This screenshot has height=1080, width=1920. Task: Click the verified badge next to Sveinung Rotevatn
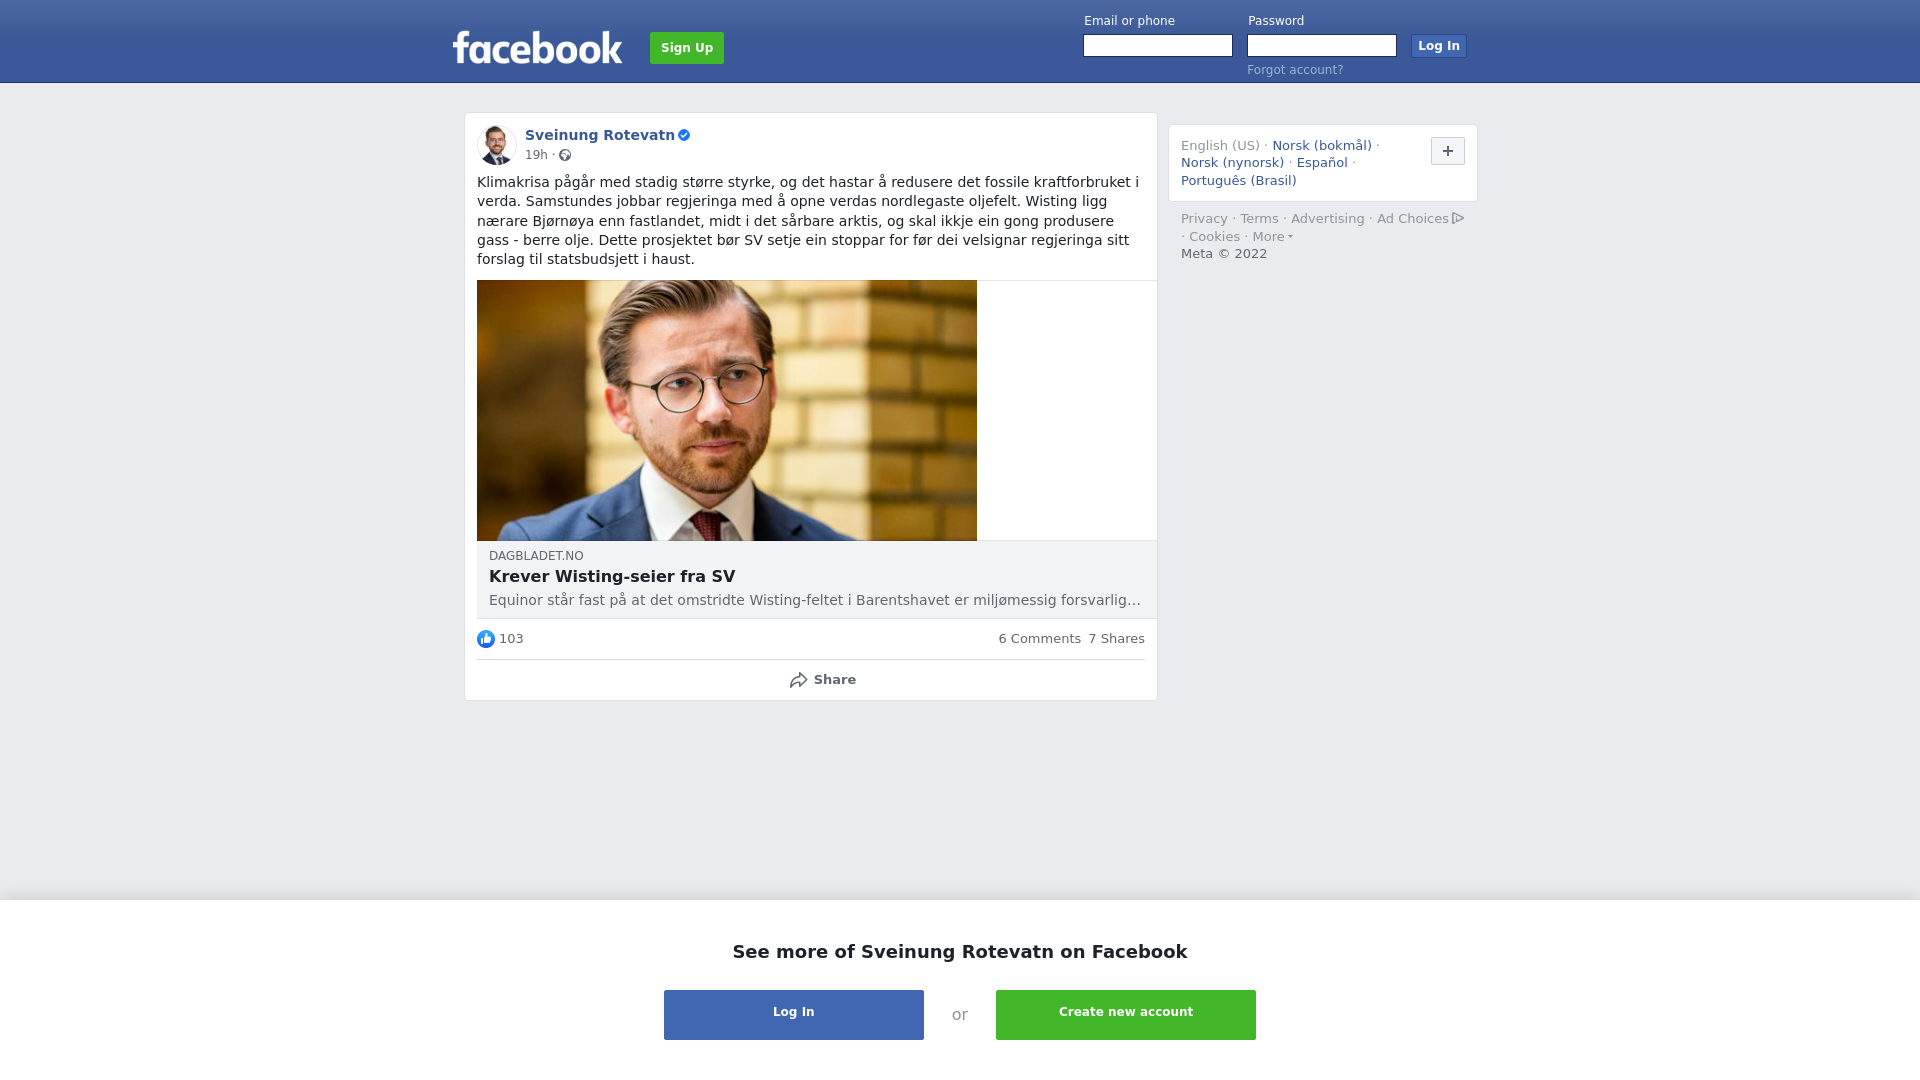(x=684, y=135)
